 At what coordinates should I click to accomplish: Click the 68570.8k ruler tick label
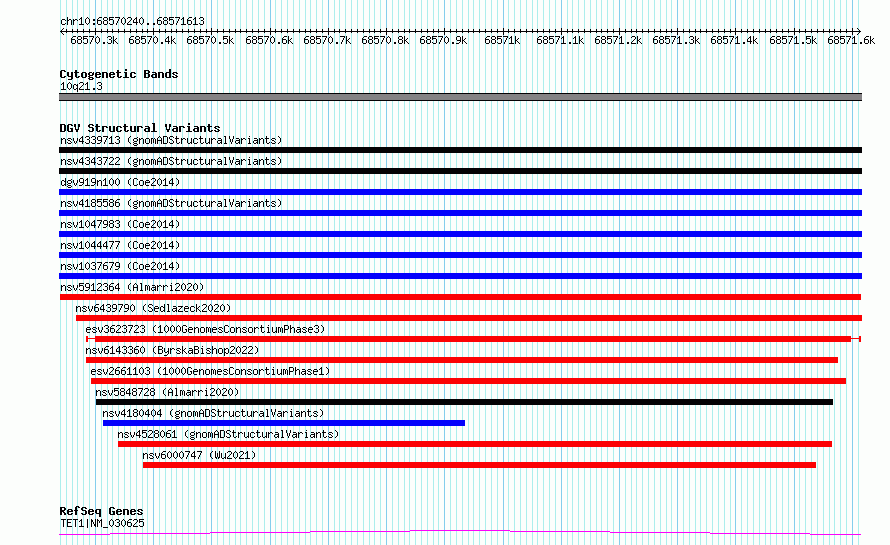(385, 41)
